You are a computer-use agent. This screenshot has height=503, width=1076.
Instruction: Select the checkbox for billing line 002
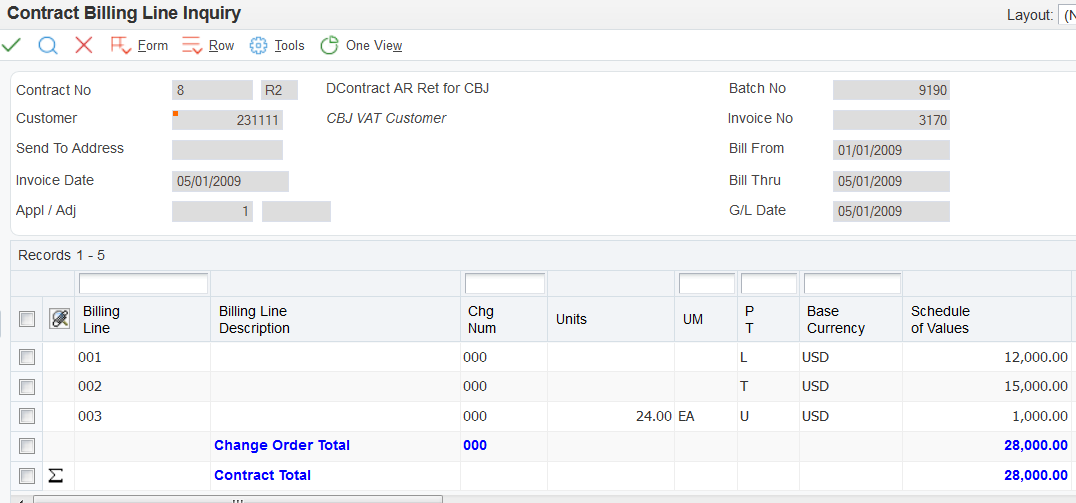27,387
